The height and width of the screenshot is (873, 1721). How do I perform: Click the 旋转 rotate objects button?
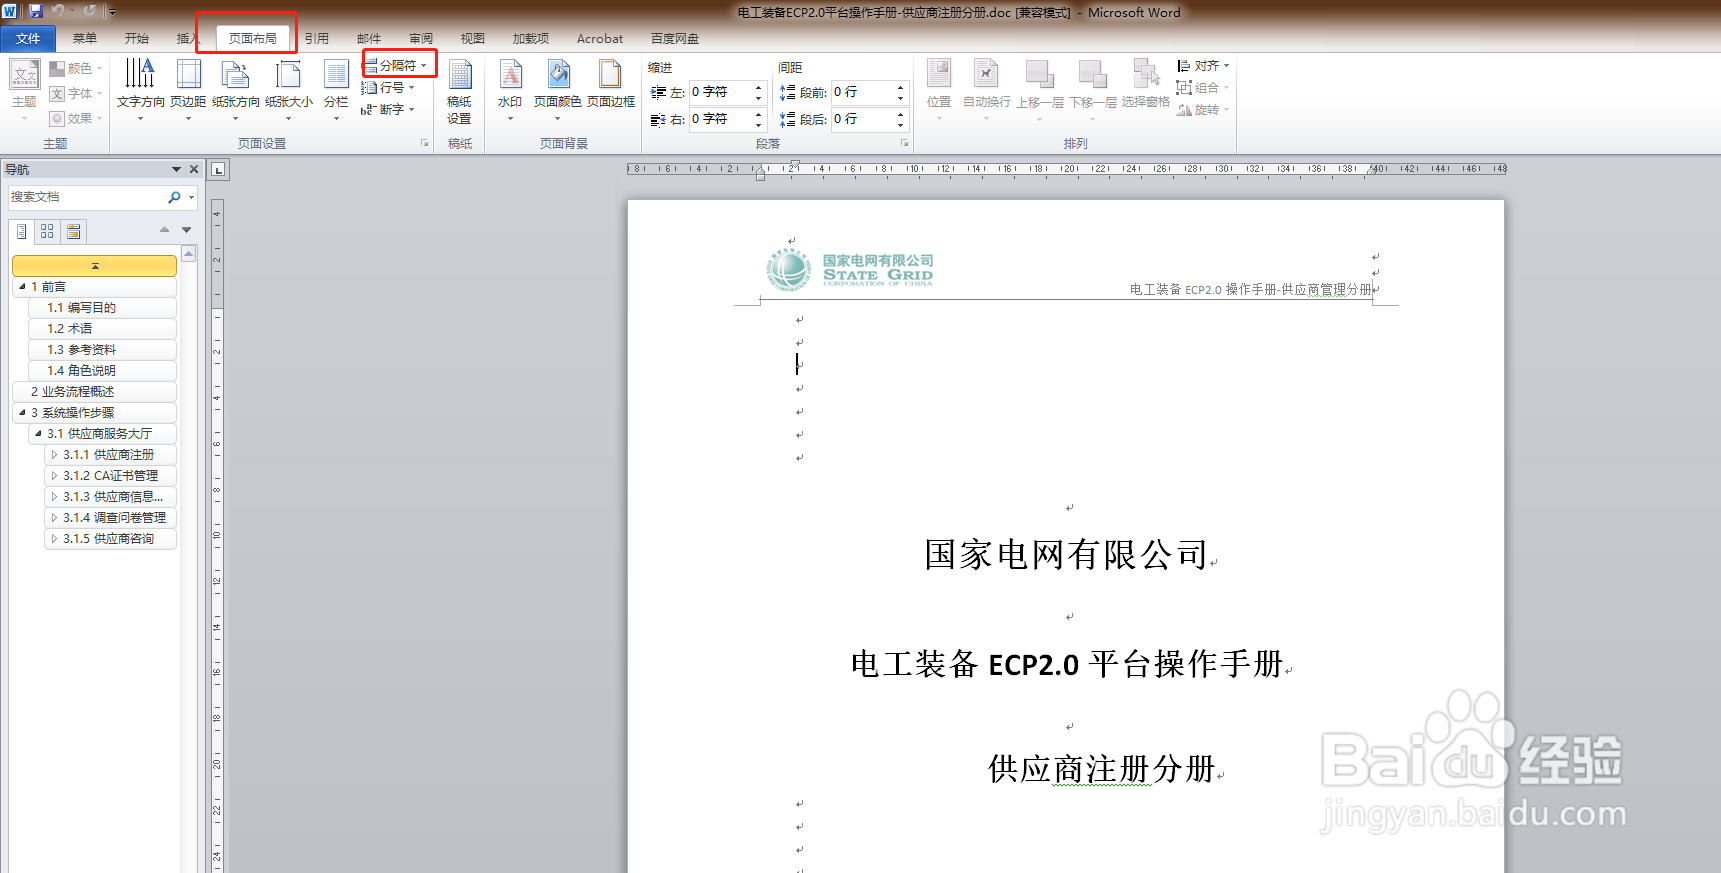pos(1203,109)
